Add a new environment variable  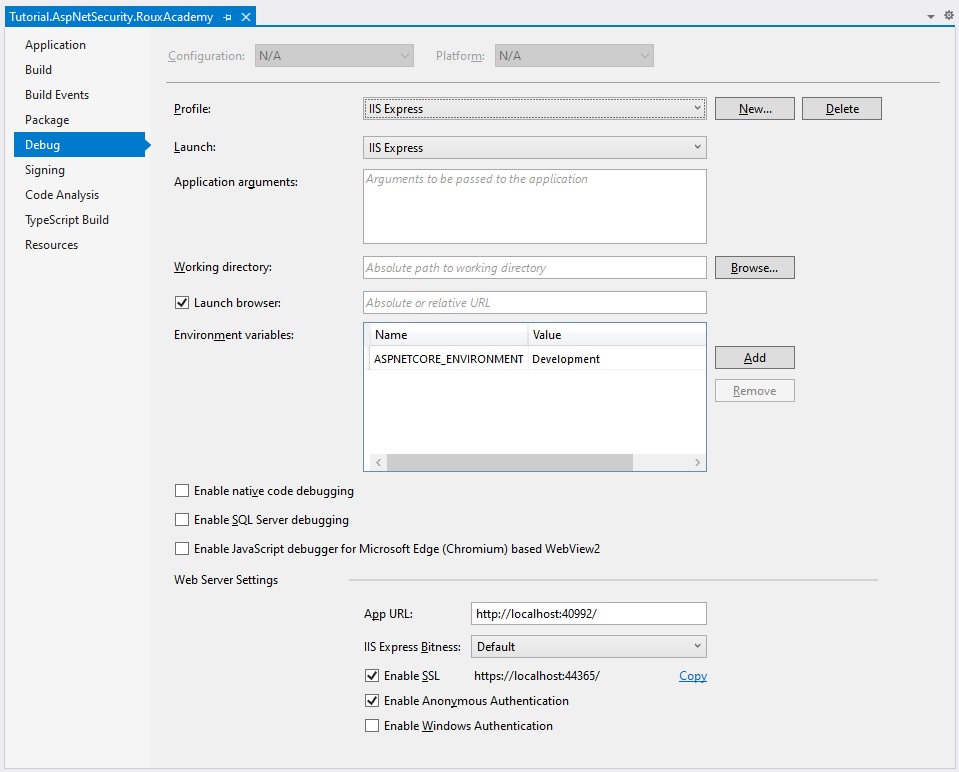point(754,357)
